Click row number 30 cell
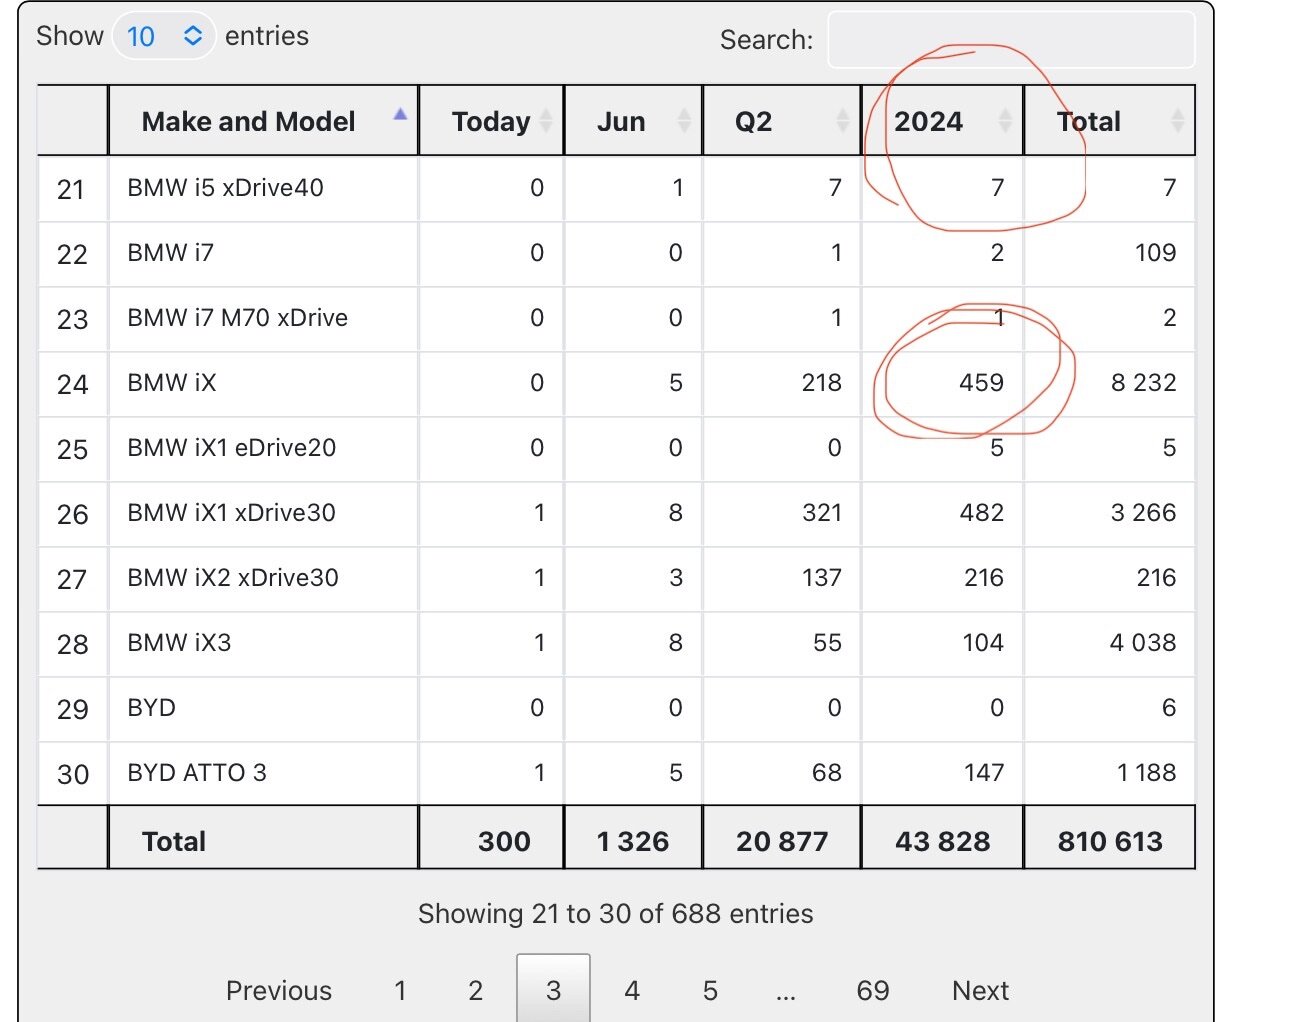 [x=72, y=774]
